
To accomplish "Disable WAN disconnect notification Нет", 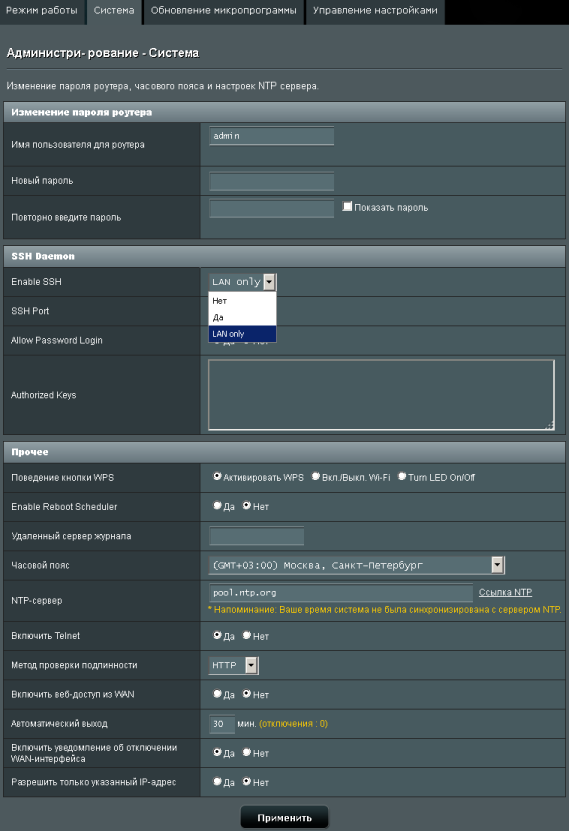I will [247, 752].
